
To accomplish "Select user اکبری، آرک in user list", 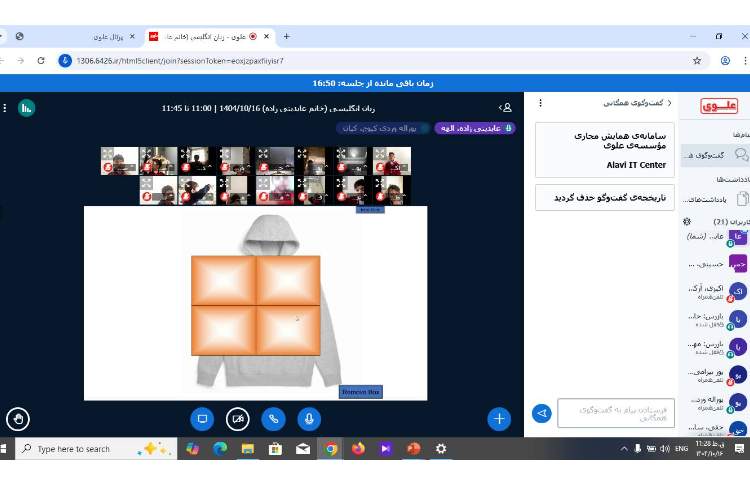I will click(715, 291).
